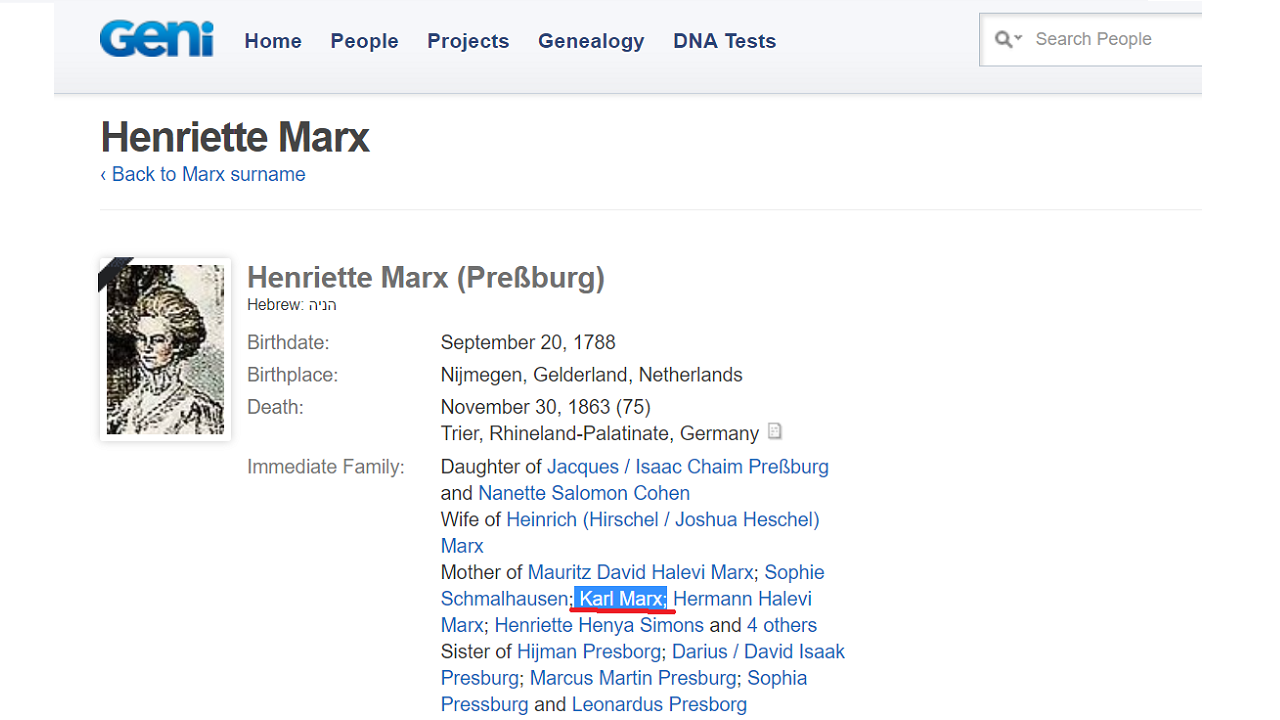Open the People menu

(x=364, y=41)
